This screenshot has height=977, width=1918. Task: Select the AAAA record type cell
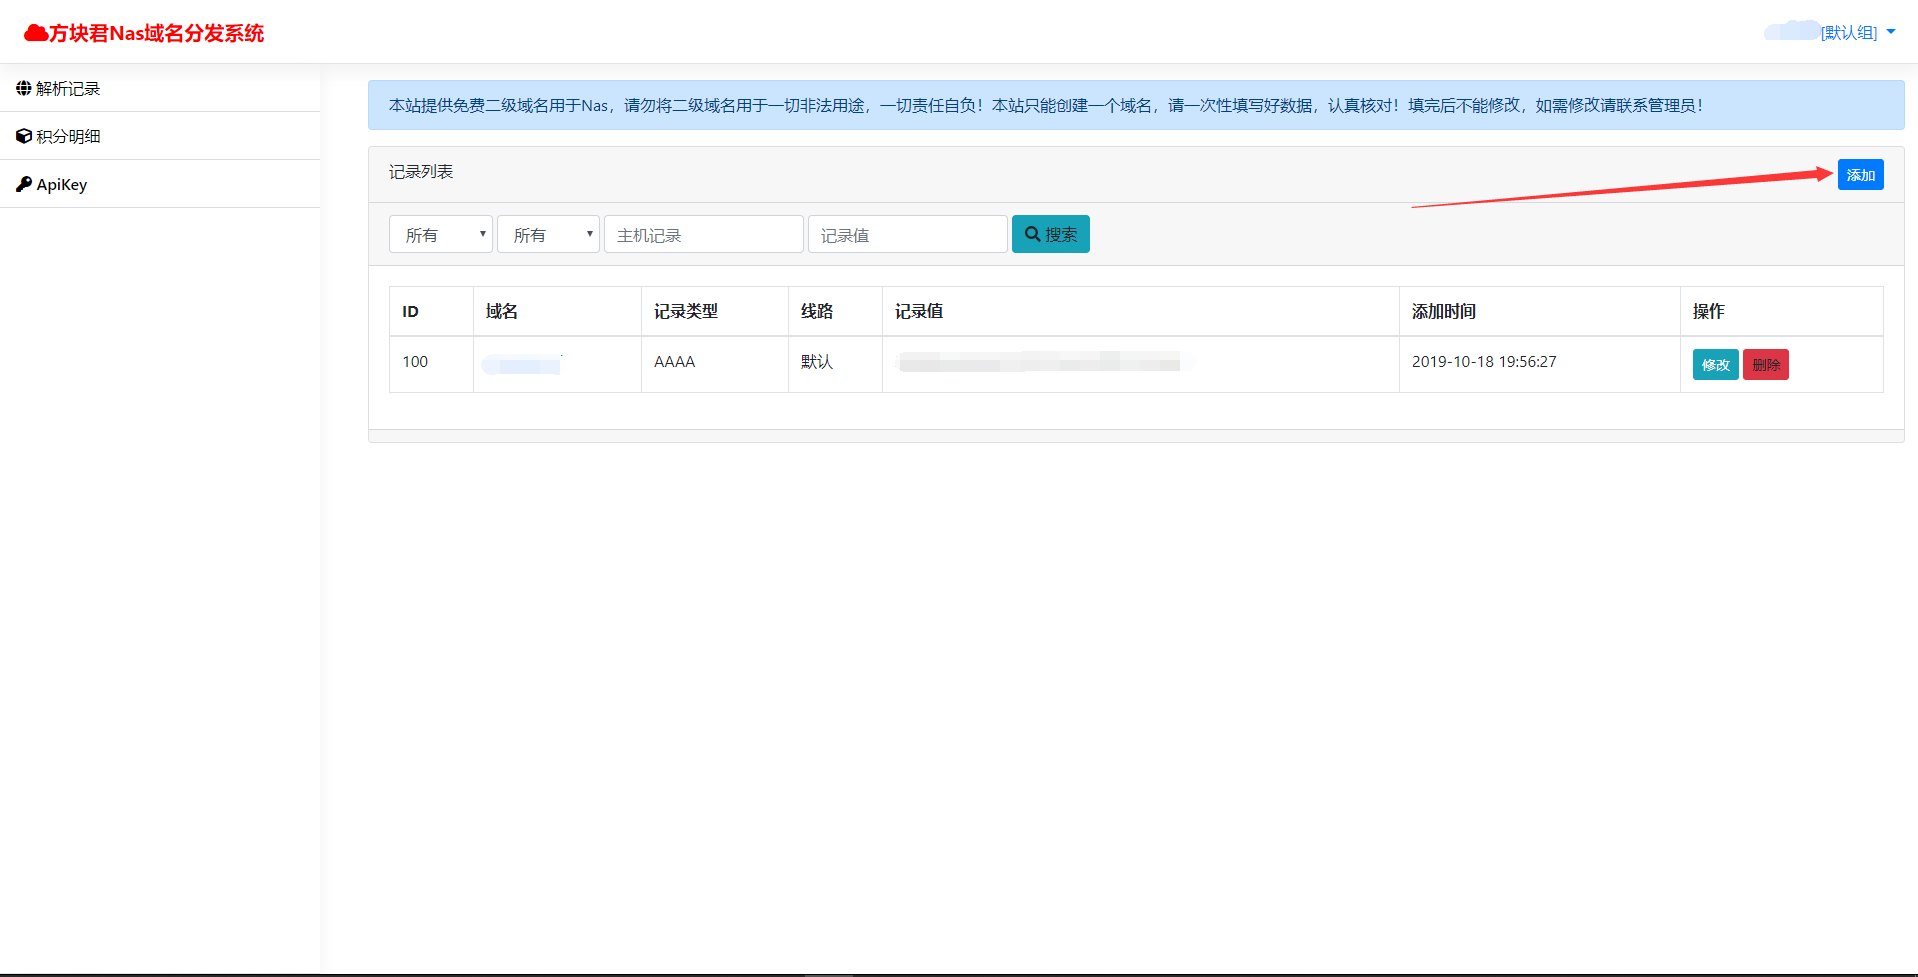pyautogui.click(x=674, y=362)
